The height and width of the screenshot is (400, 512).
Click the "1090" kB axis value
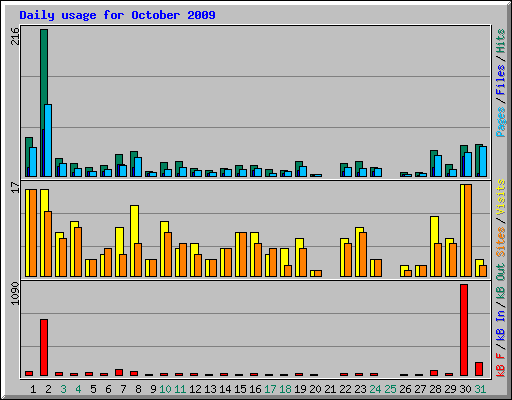(15, 293)
